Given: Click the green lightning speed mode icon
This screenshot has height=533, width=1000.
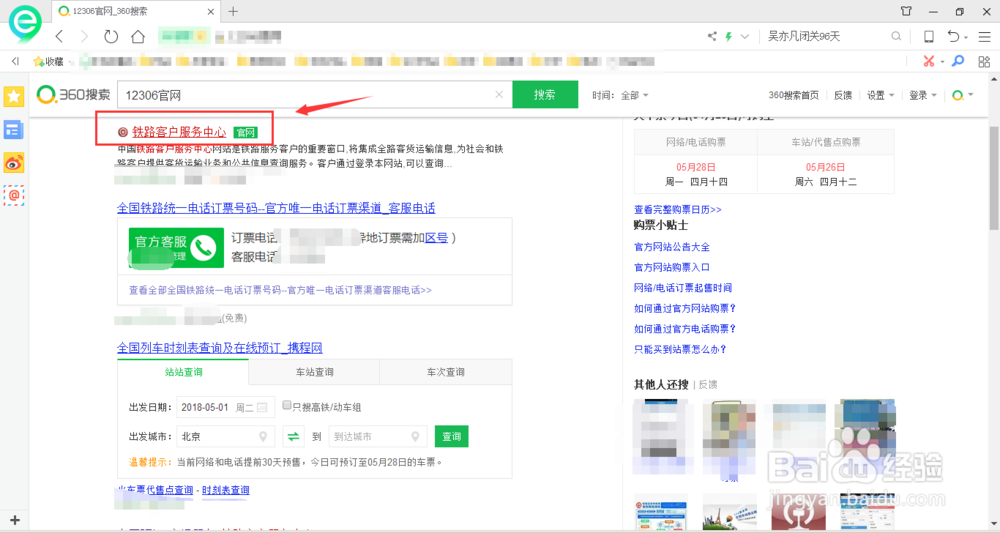Looking at the screenshot, I should coord(728,36).
